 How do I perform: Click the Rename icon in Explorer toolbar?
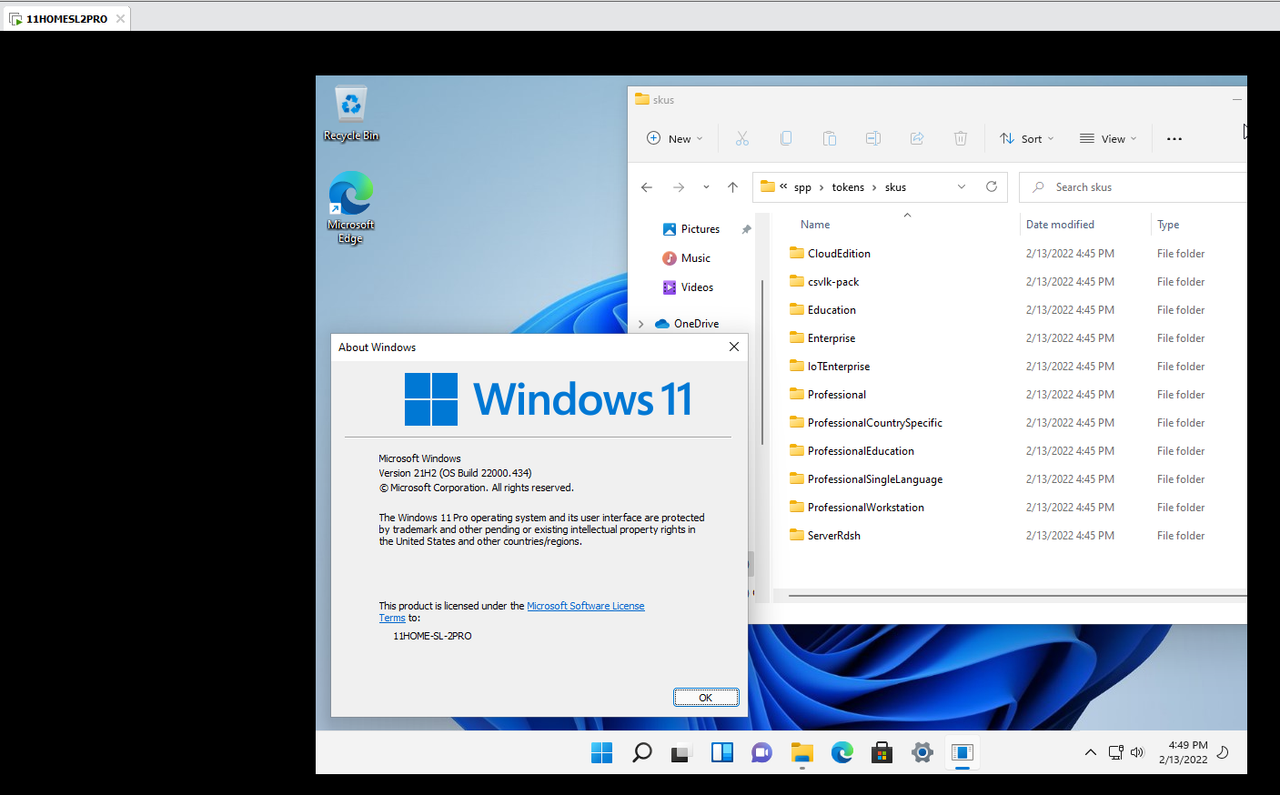point(873,139)
